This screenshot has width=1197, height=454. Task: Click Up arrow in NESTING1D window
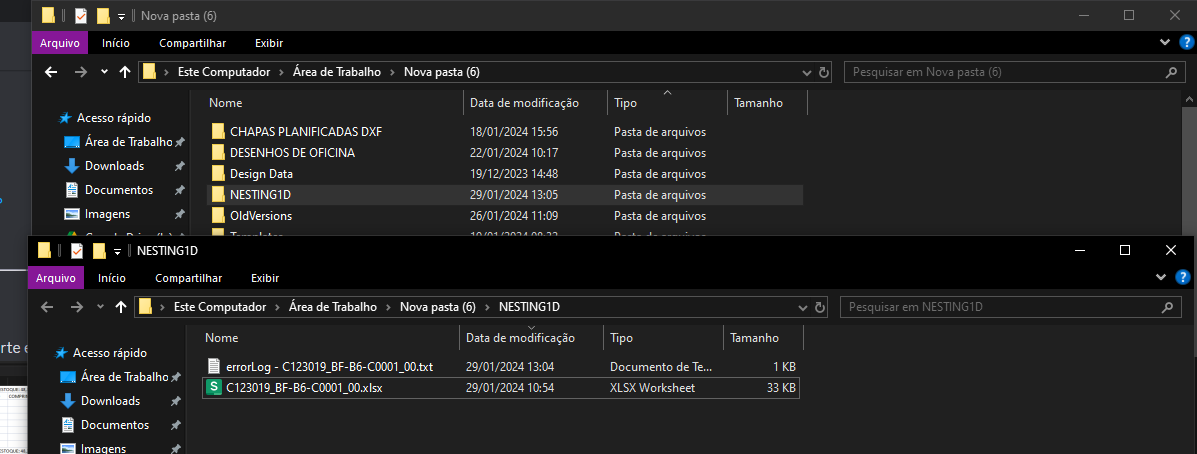click(121, 307)
